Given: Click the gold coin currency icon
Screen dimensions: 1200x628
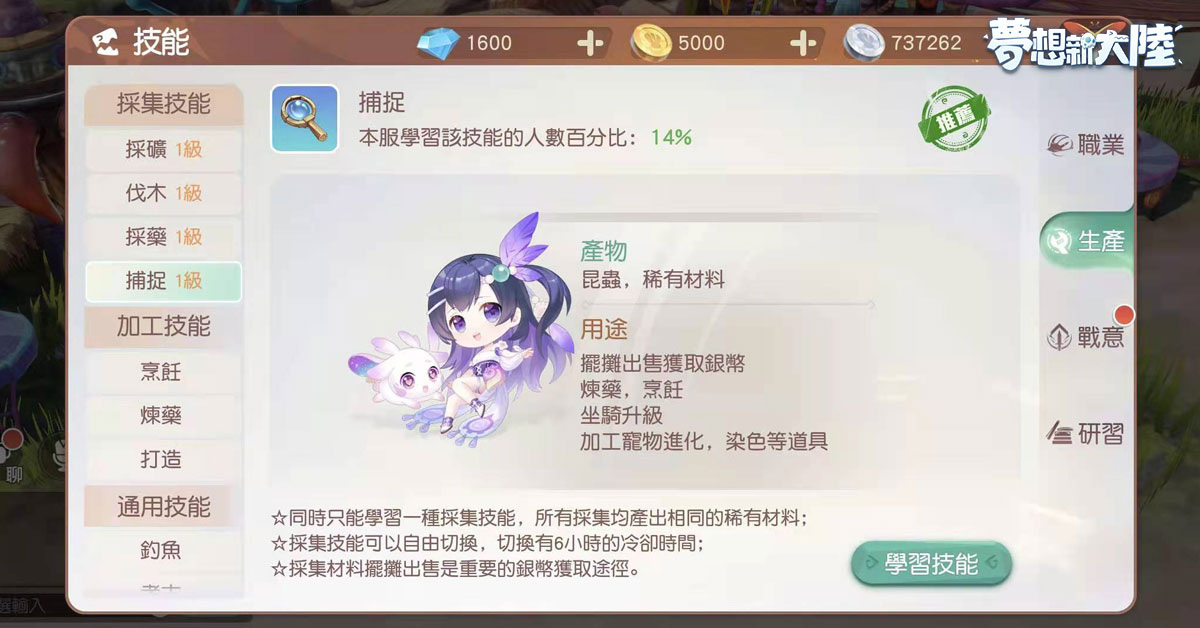Looking at the screenshot, I should (x=651, y=43).
